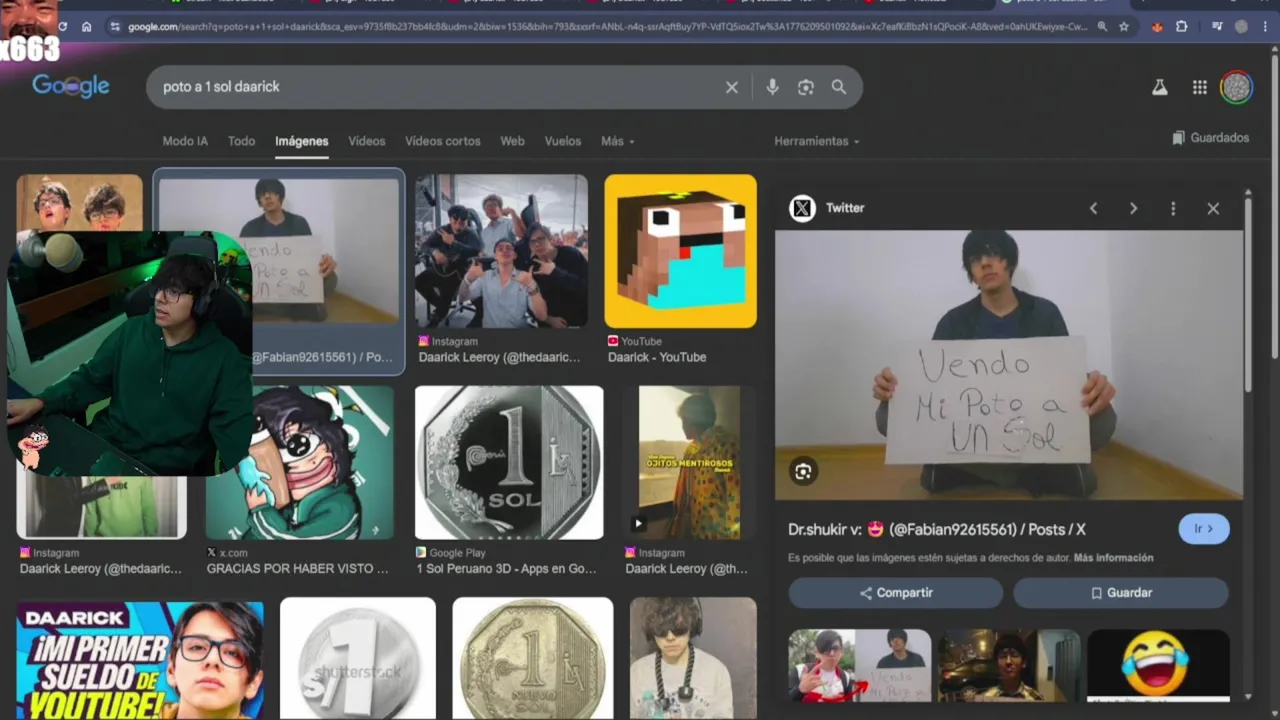Start voice search with microphone icon
This screenshot has width=1280, height=720.
pos(772,87)
